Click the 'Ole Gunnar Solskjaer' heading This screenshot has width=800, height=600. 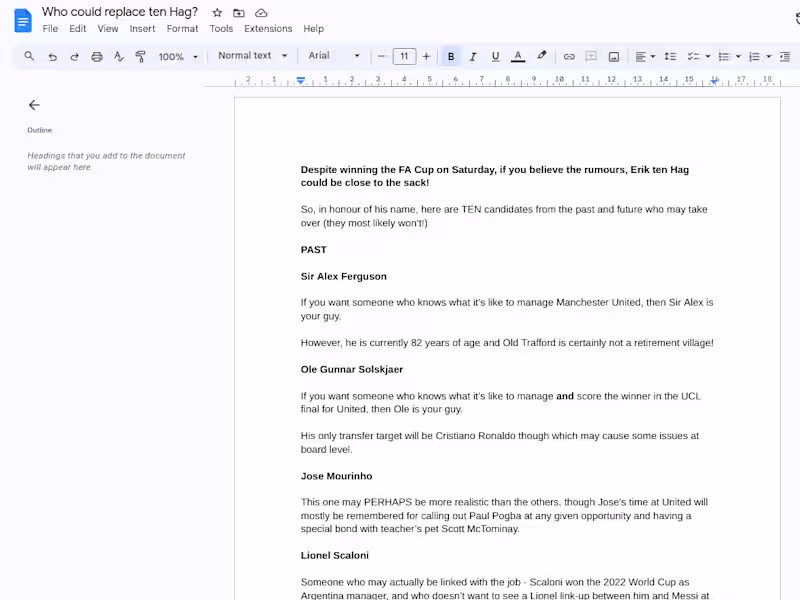click(352, 369)
